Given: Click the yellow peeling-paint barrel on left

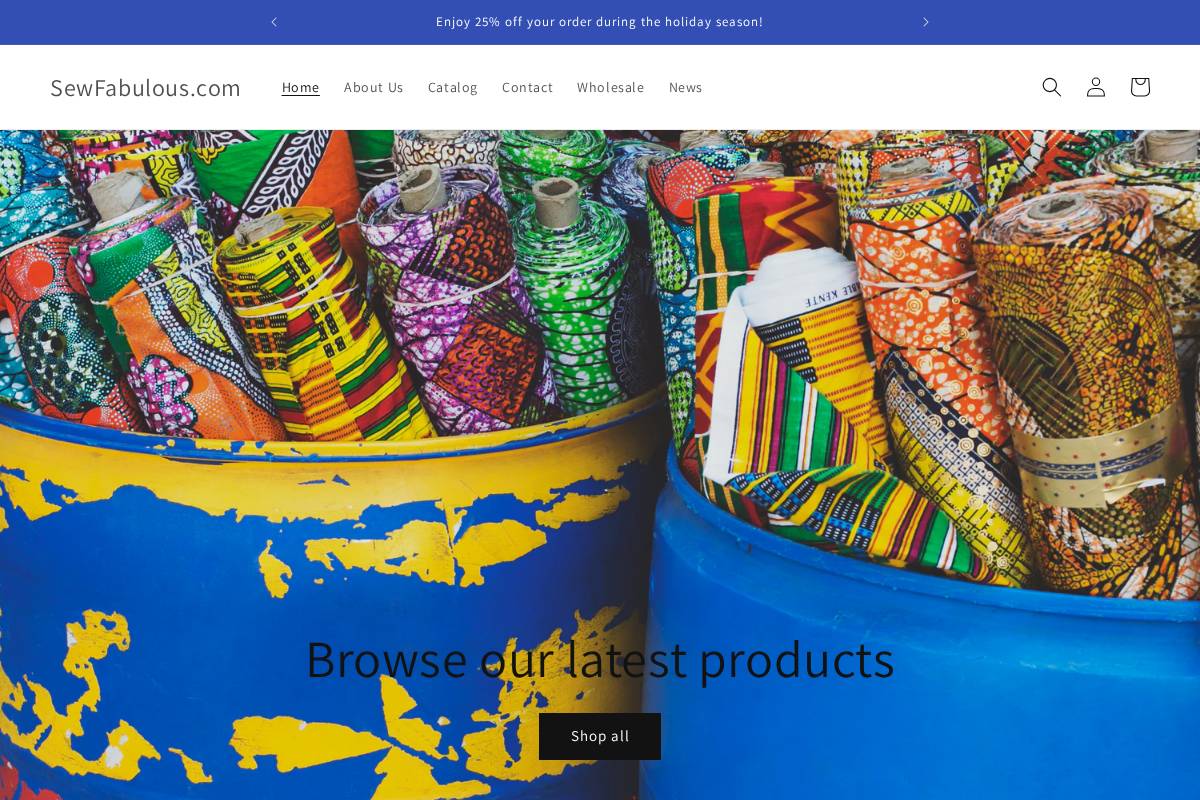Looking at the screenshot, I should tap(300, 600).
